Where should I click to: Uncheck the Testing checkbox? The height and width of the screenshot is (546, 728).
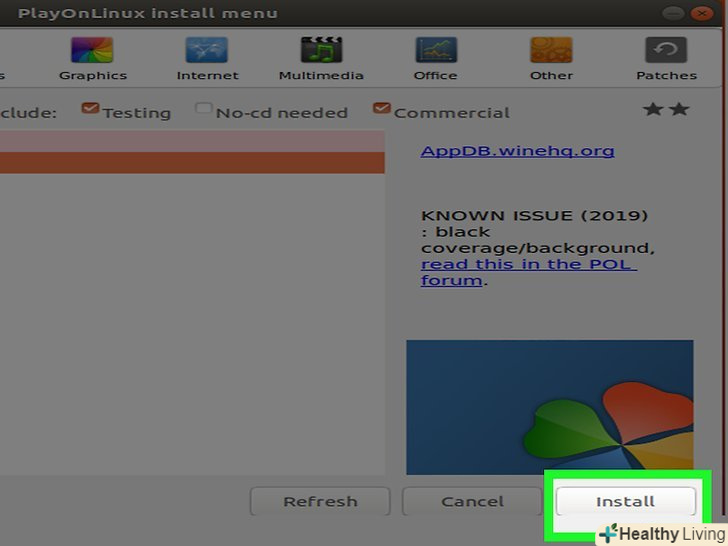(90, 109)
